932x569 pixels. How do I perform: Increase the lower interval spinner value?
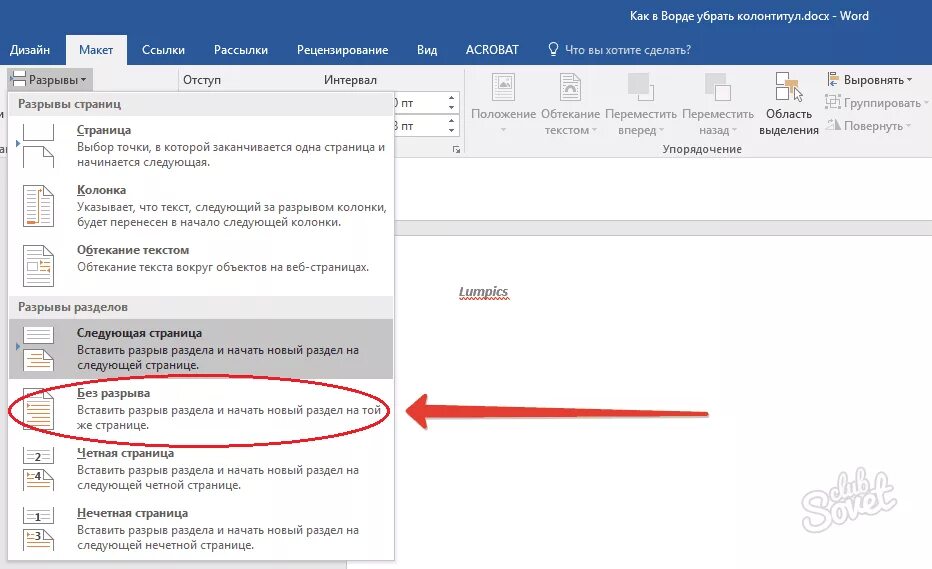[452, 121]
